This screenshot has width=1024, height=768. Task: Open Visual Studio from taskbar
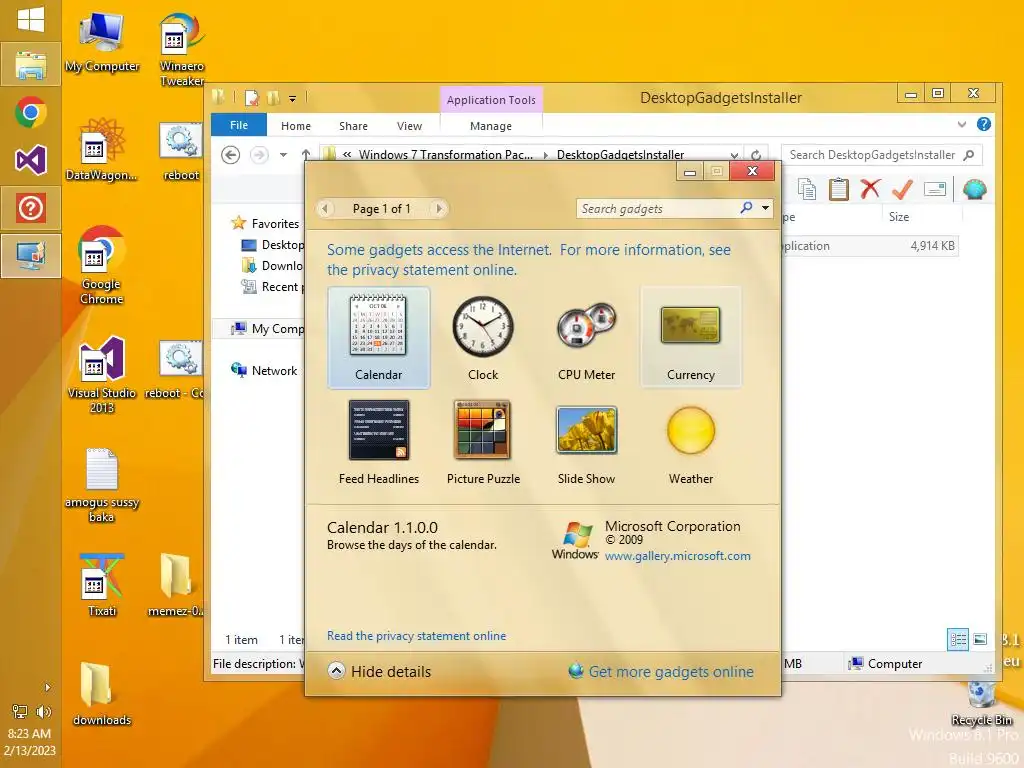(x=31, y=160)
